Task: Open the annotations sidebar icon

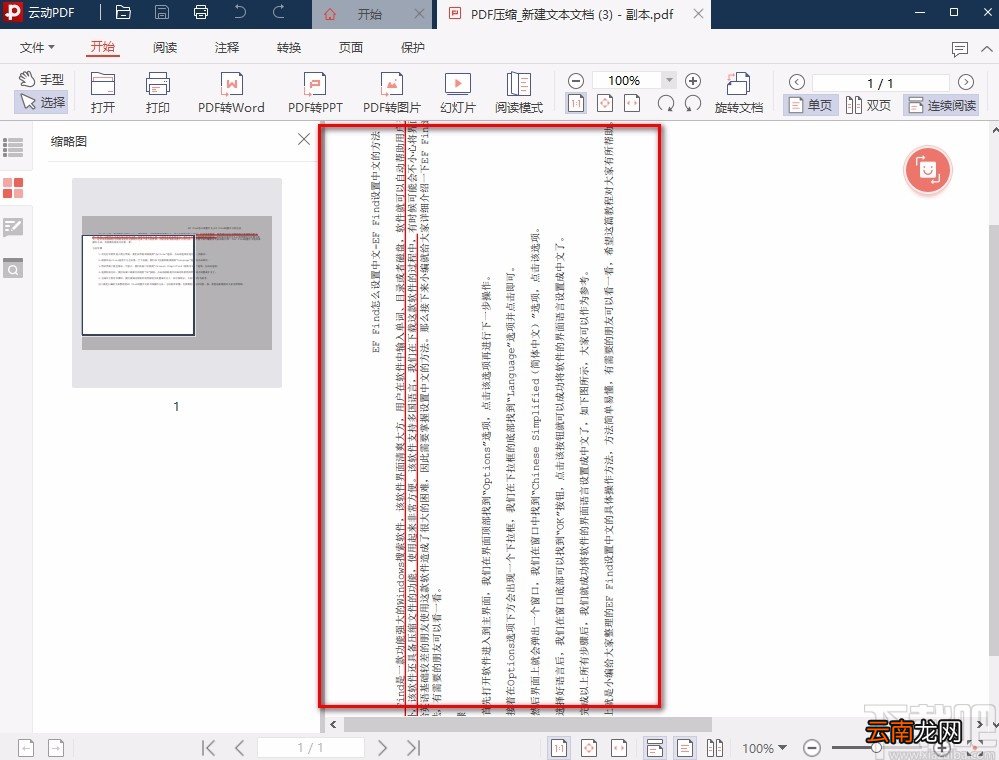Action: 13,227
